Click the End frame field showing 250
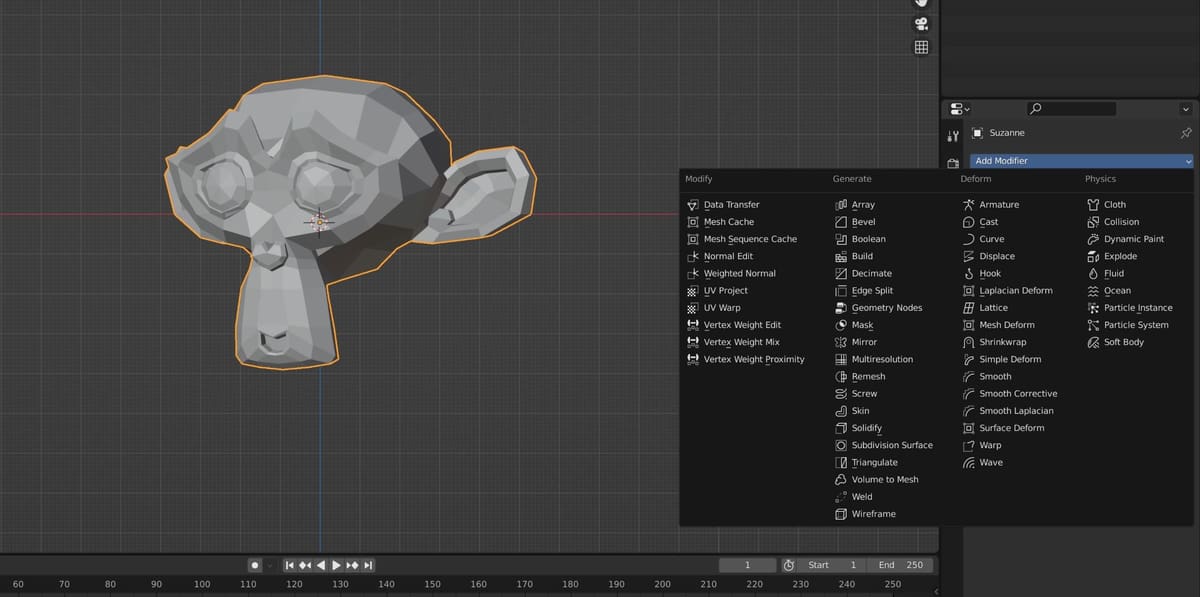The height and width of the screenshot is (597, 1200). [900, 565]
